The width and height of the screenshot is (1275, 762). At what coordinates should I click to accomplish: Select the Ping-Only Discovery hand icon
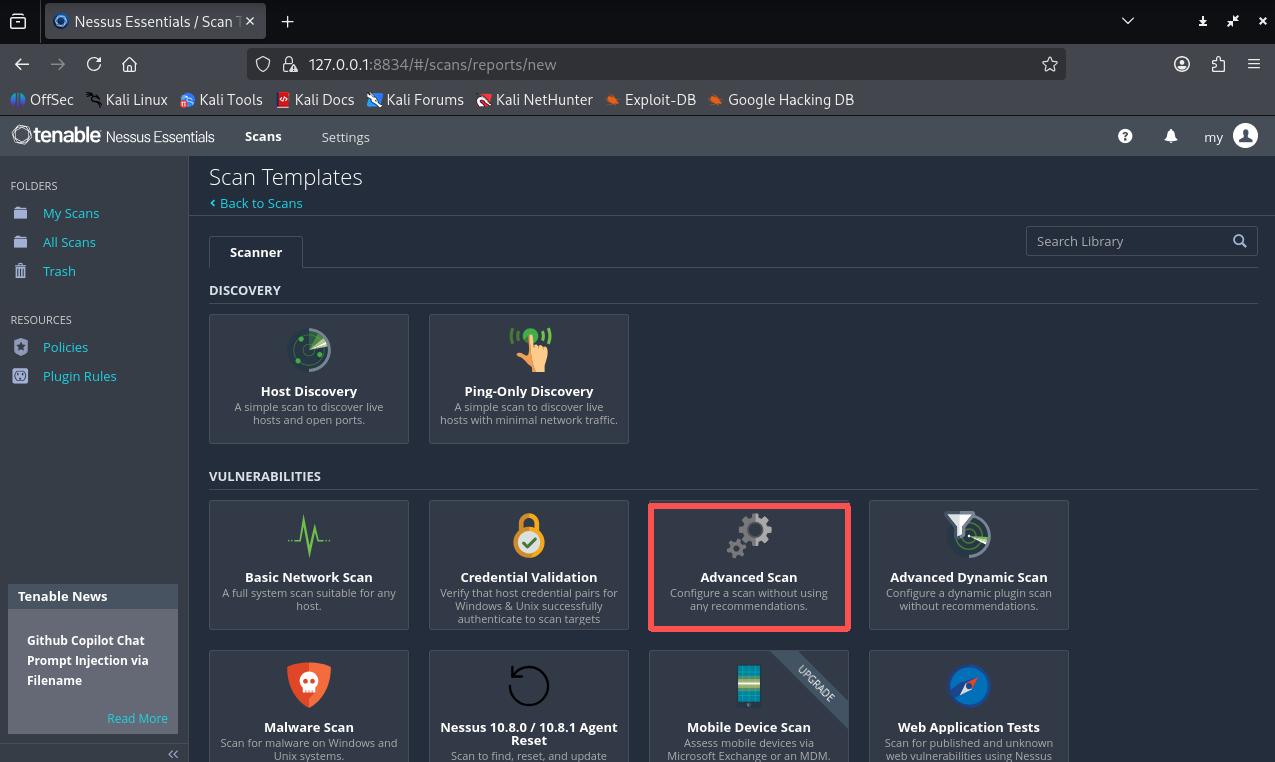[529, 349]
